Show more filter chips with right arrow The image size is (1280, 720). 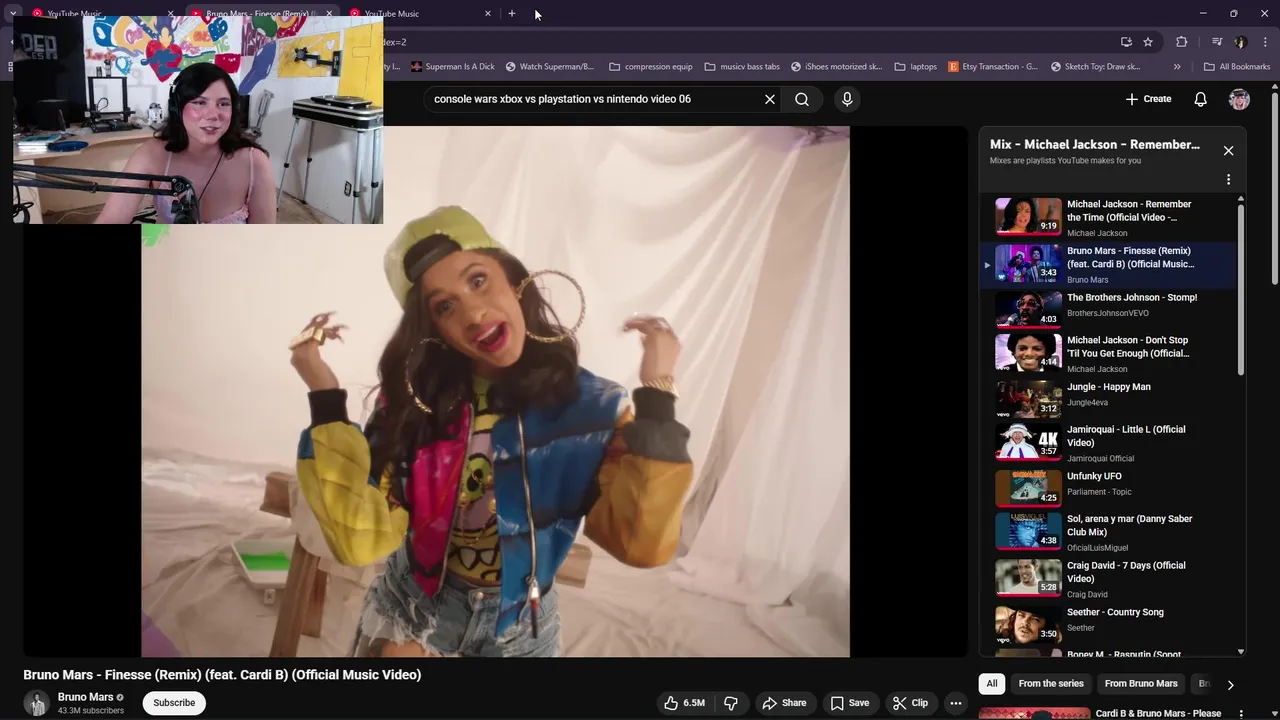[x=1230, y=685]
